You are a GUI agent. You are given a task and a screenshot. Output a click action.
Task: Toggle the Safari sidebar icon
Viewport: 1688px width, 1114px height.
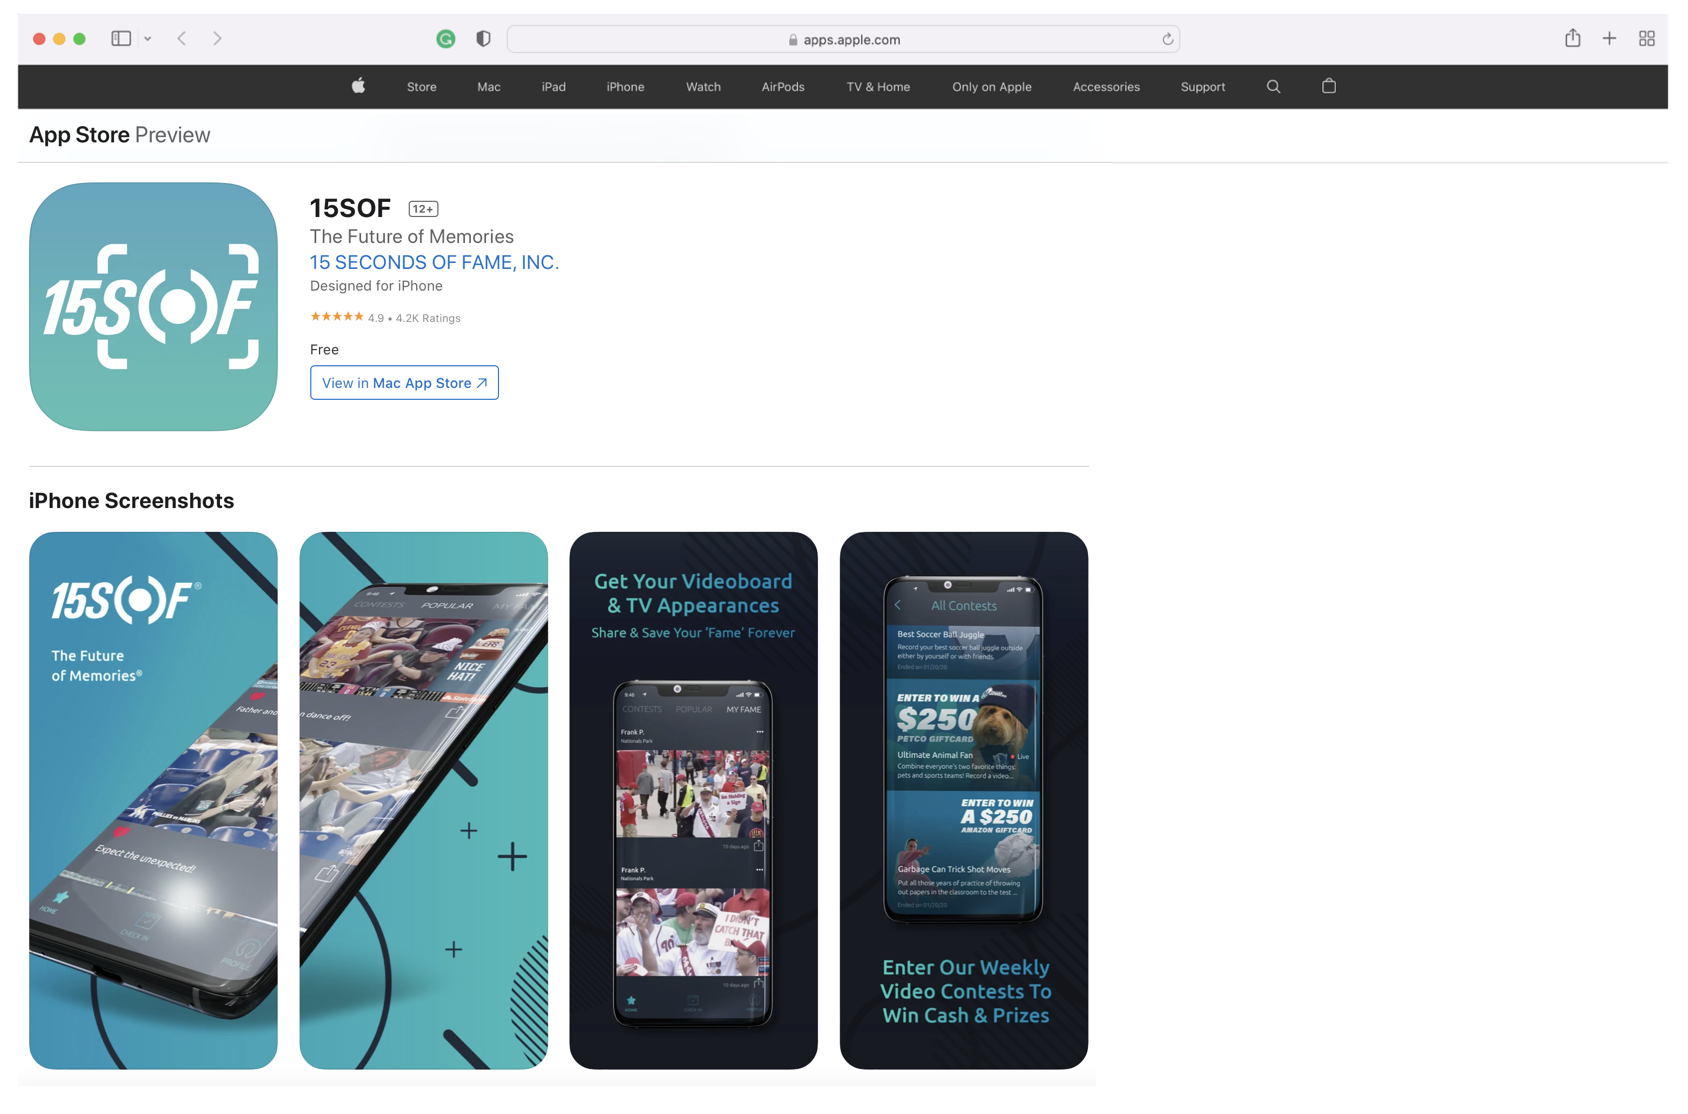pyautogui.click(x=121, y=38)
